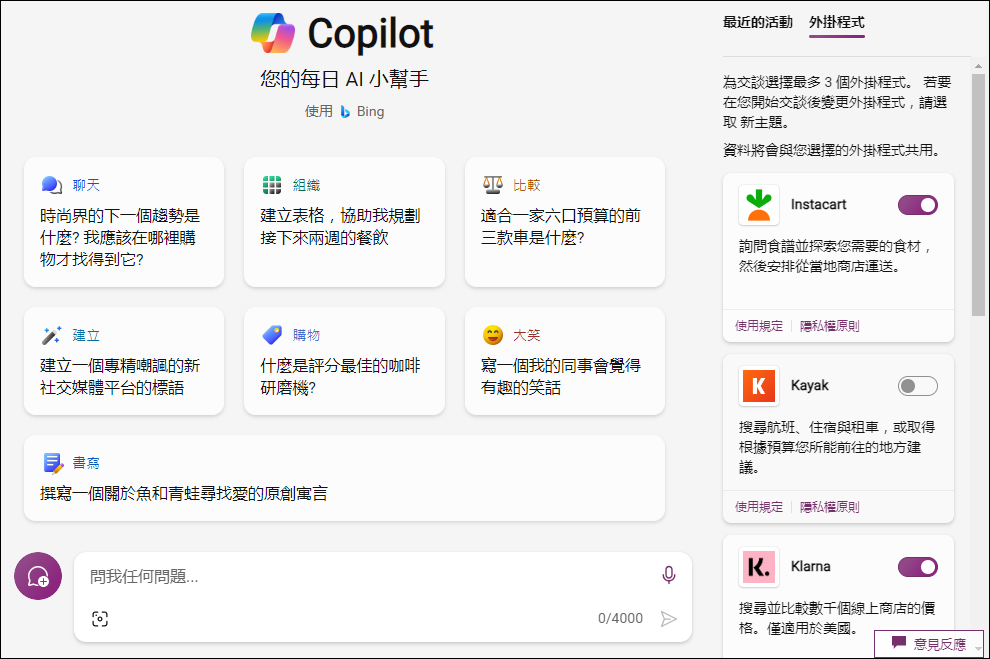
Task: Click the Copilot logo icon
Action: [x=273, y=33]
